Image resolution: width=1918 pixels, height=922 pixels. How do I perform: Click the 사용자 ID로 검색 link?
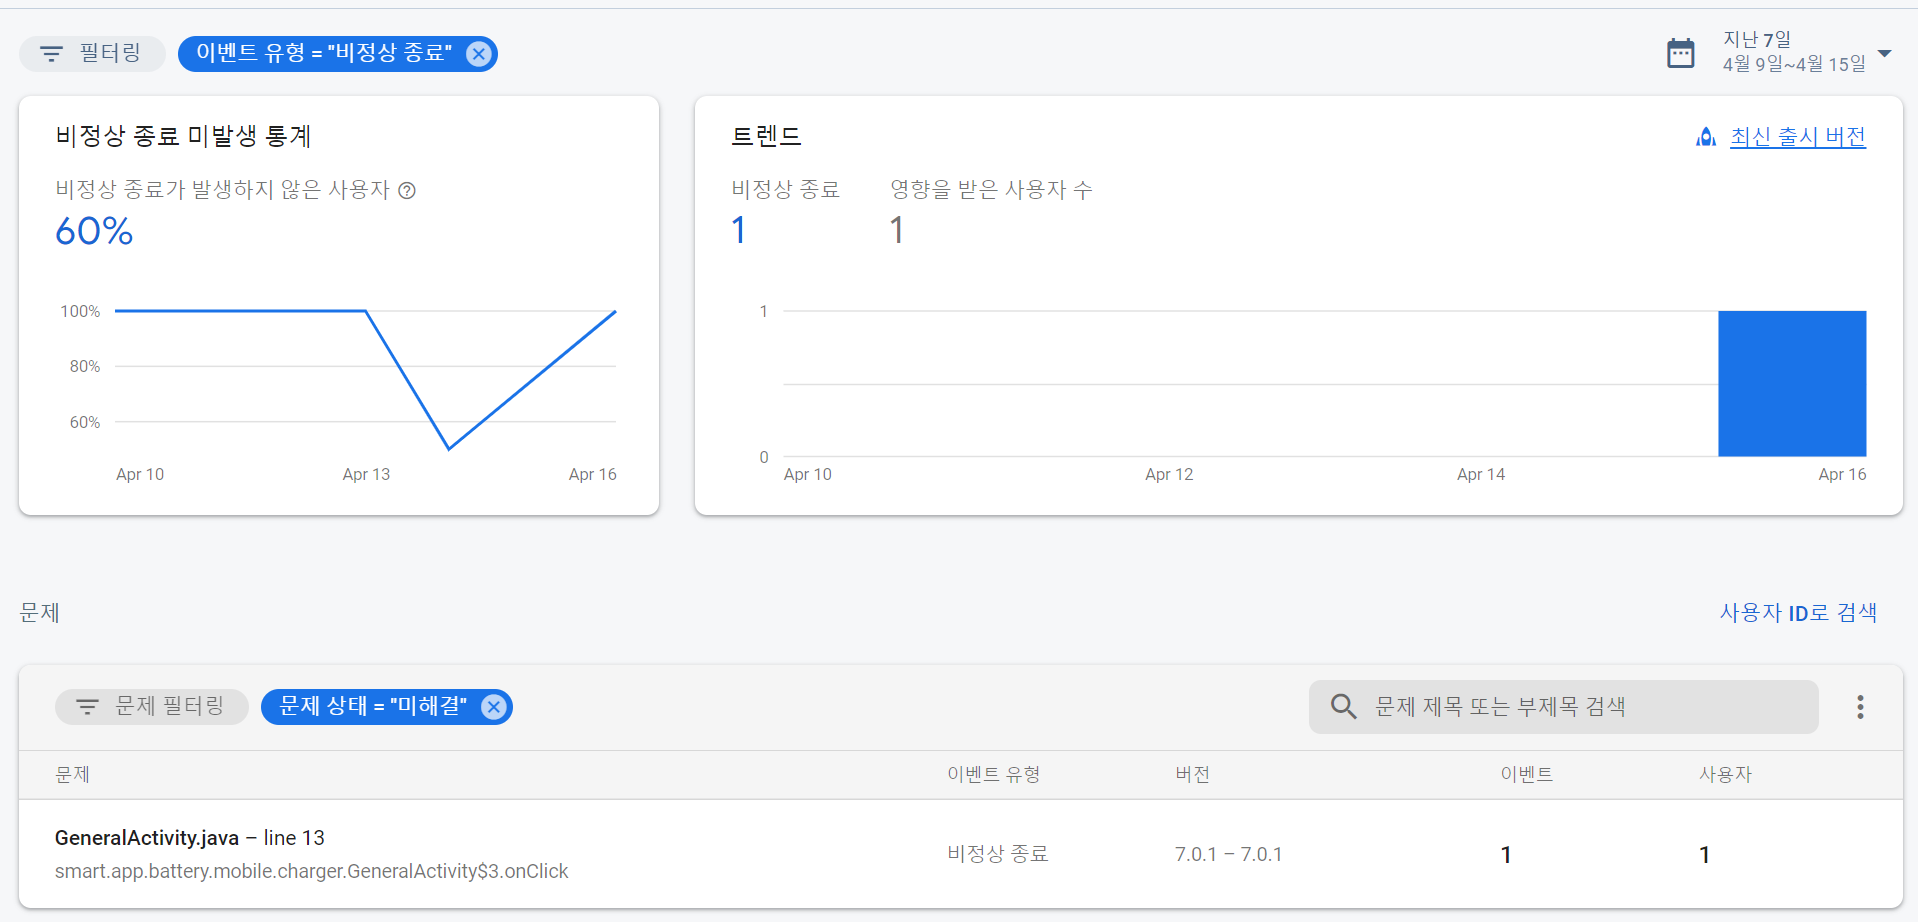point(1797,613)
